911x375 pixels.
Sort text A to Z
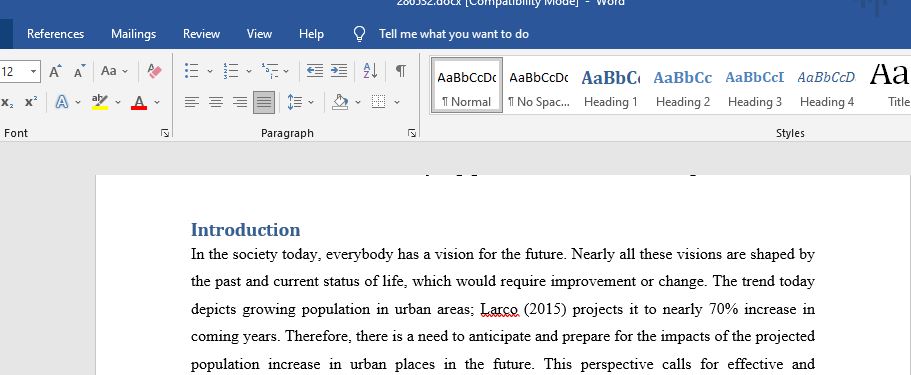tap(370, 72)
